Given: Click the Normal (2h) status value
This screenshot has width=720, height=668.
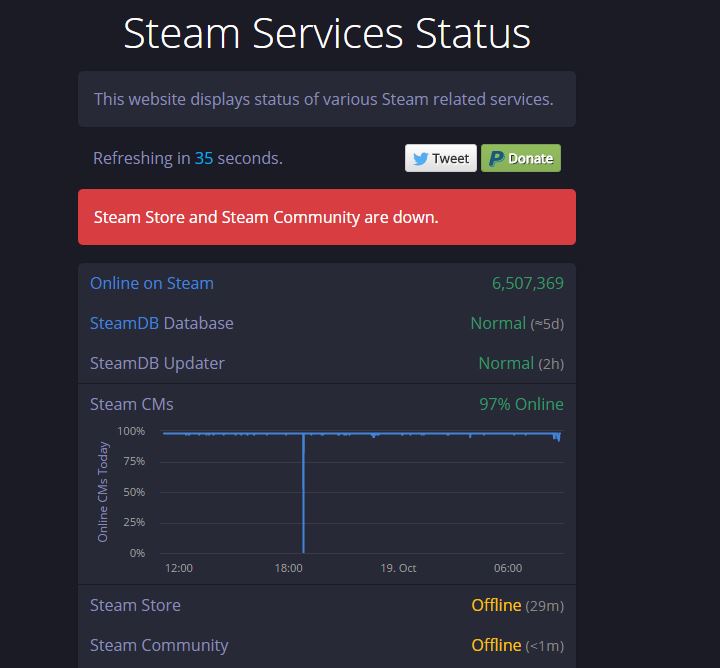Looking at the screenshot, I should click(x=521, y=364).
